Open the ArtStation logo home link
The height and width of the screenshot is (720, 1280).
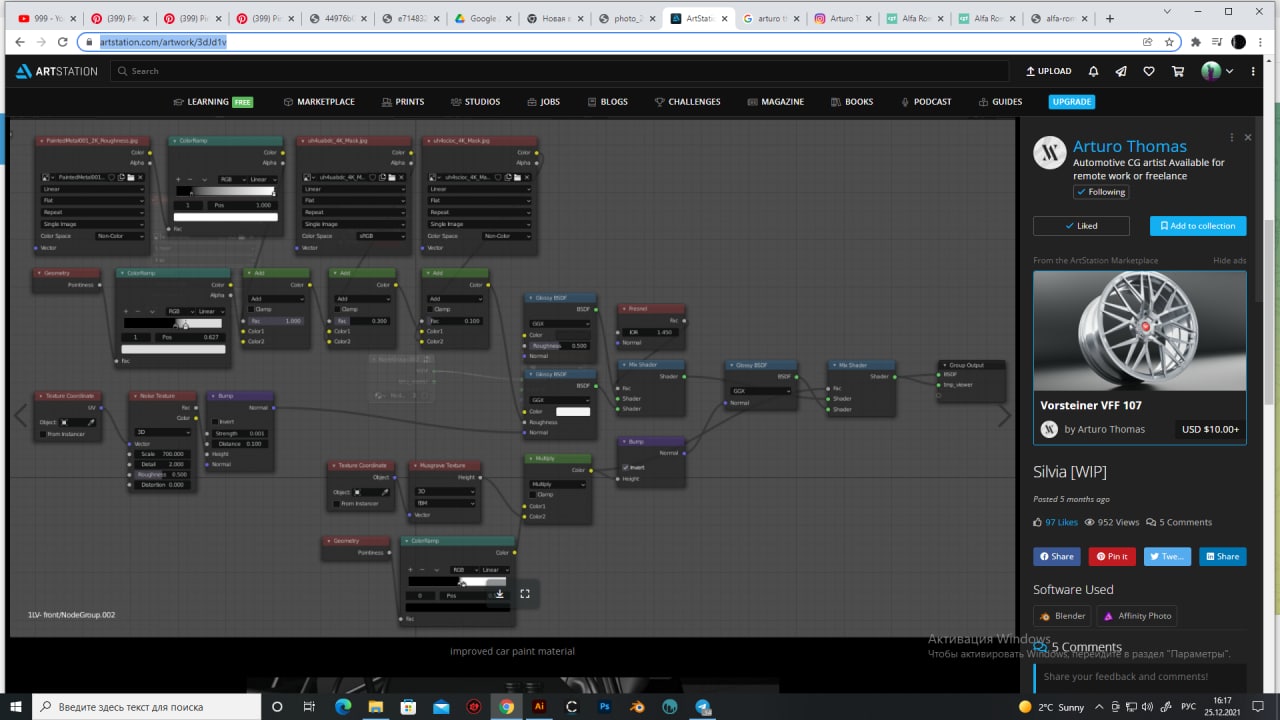[x=56, y=71]
